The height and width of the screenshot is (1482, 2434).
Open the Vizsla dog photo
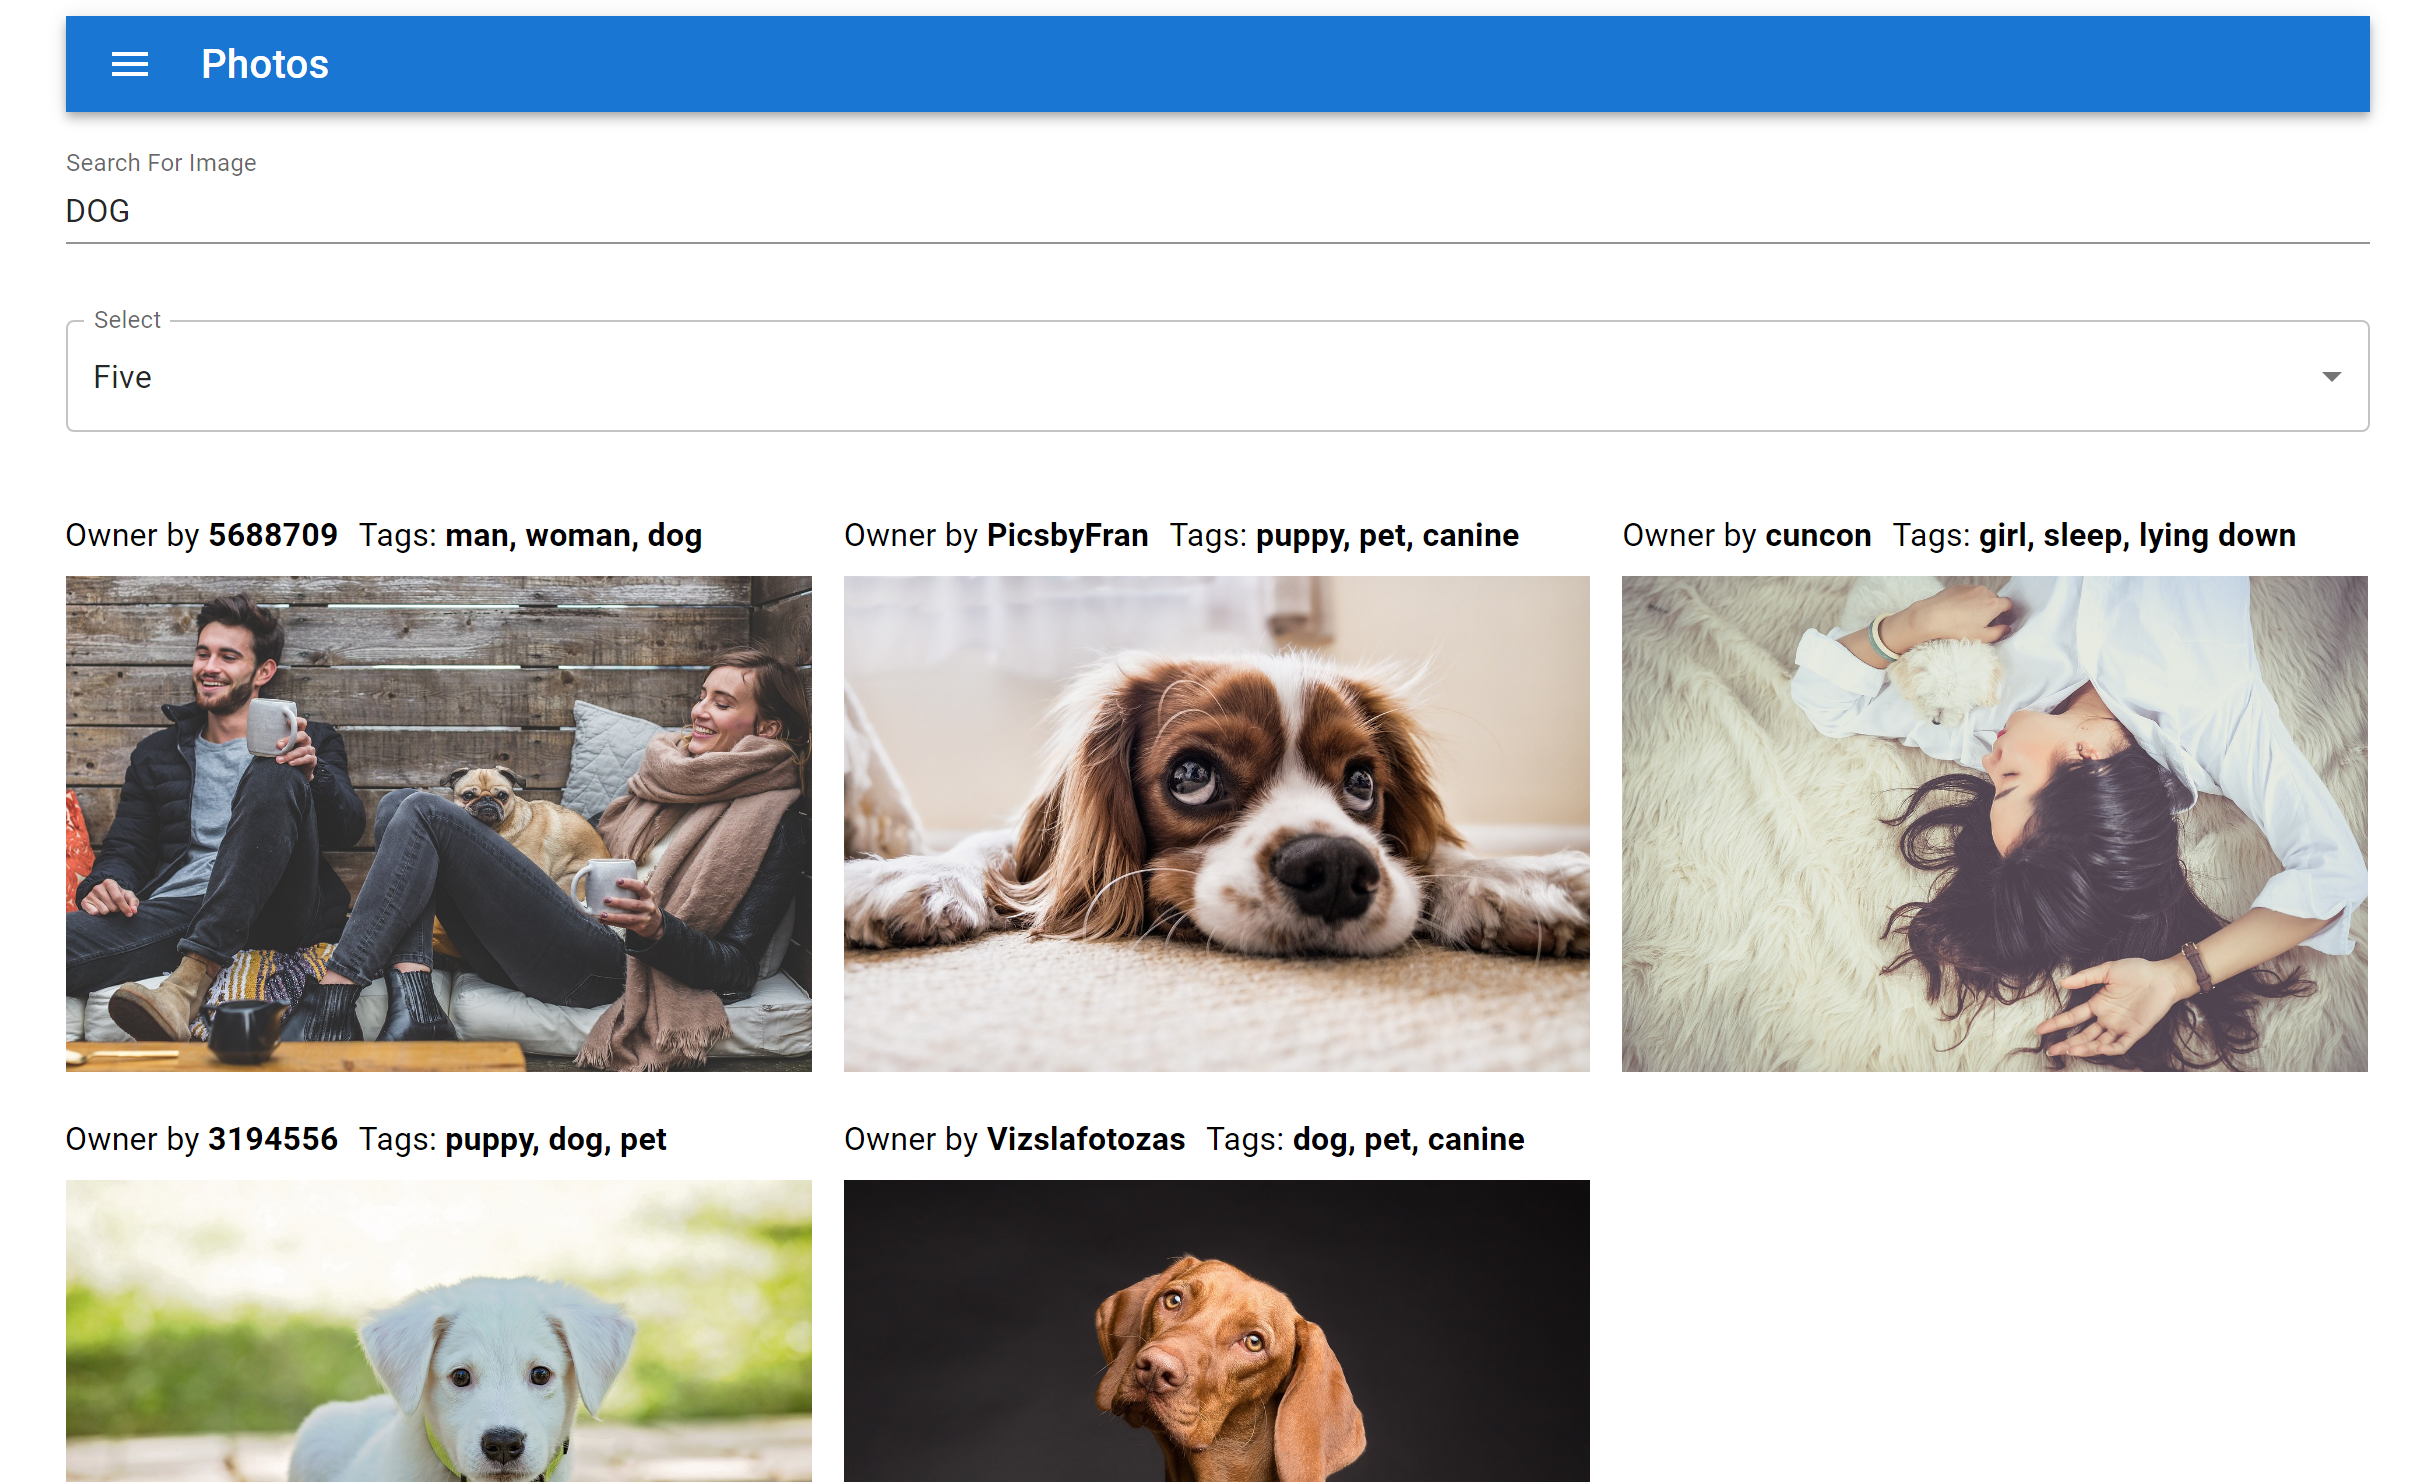(1216, 1330)
